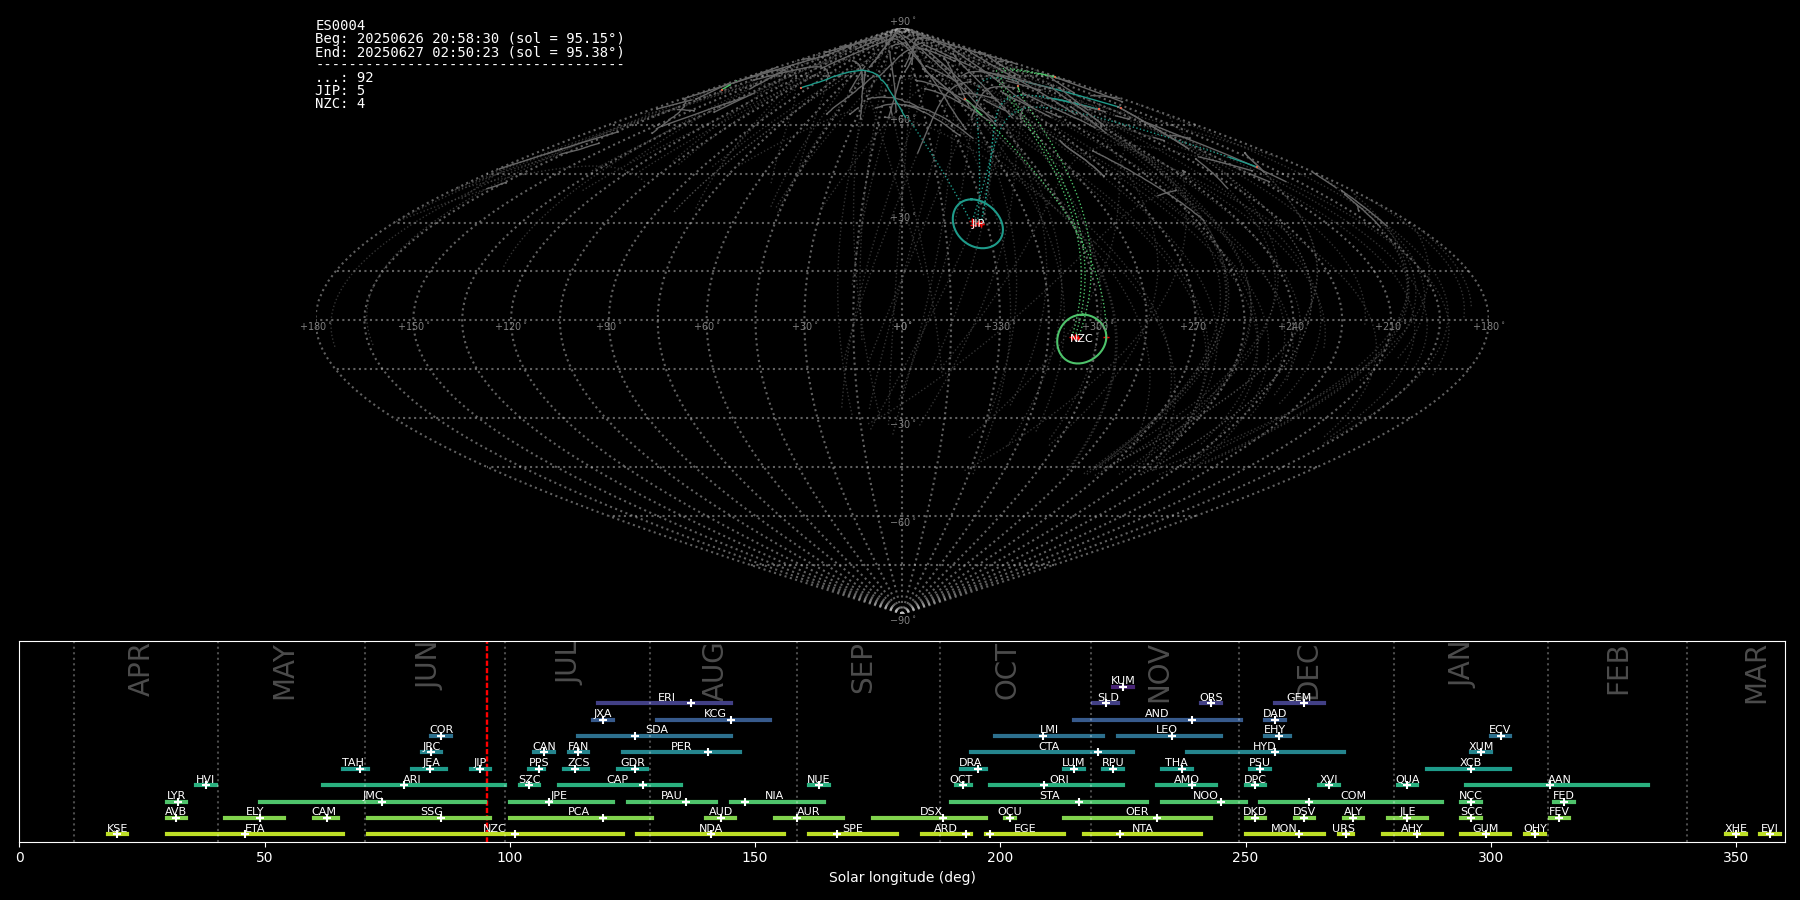Click the JUL month label

pyautogui.click(x=567, y=663)
